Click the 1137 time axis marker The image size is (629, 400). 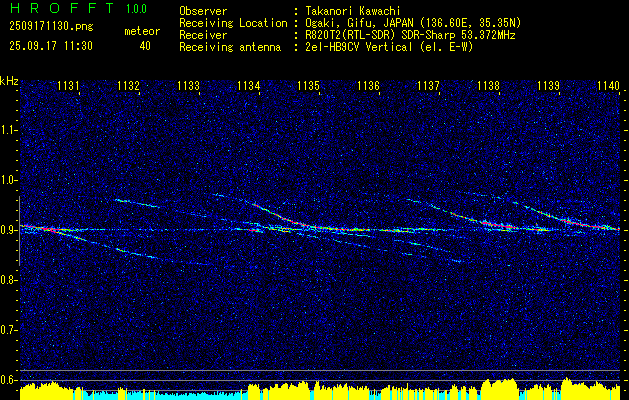coord(428,85)
